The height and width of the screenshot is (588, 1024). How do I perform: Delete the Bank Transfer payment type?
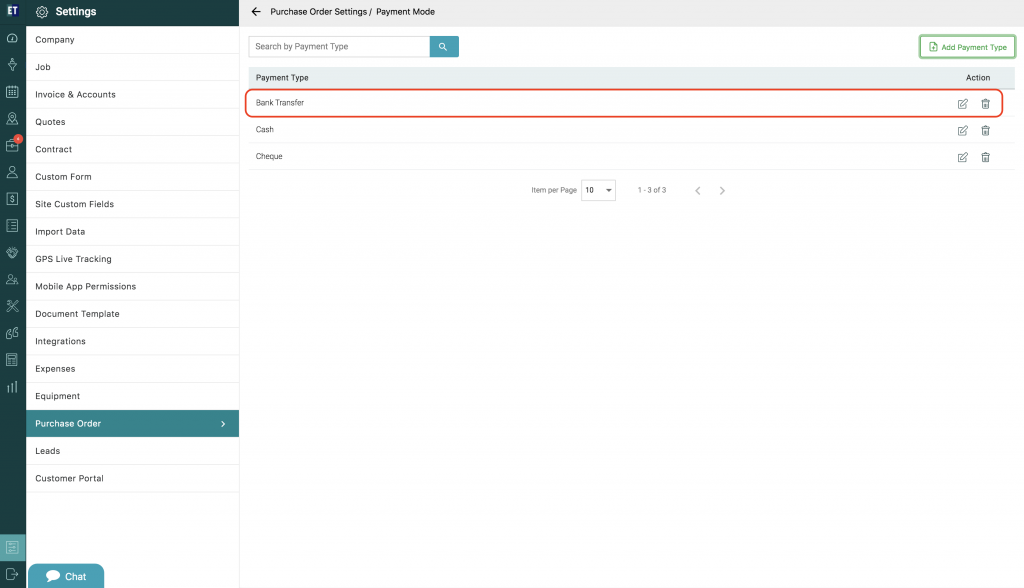tap(985, 103)
